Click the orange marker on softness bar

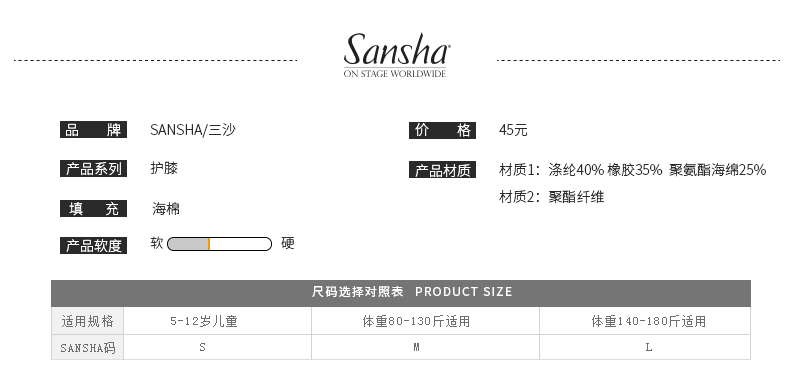pos(209,244)
